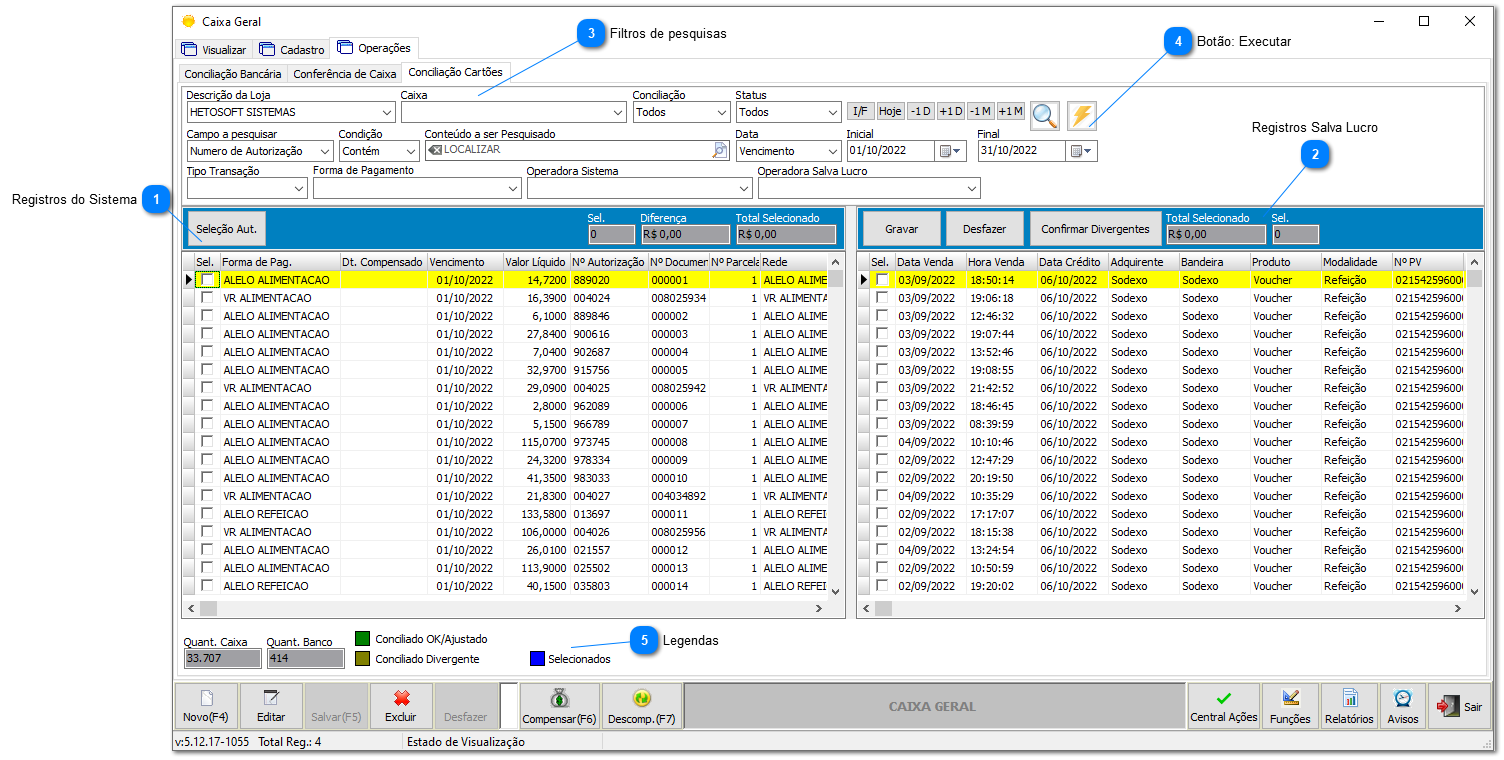Open the Relatórios reports icon
Image resolution: width=1504 pixels, height=760 pixels.
1349,706
